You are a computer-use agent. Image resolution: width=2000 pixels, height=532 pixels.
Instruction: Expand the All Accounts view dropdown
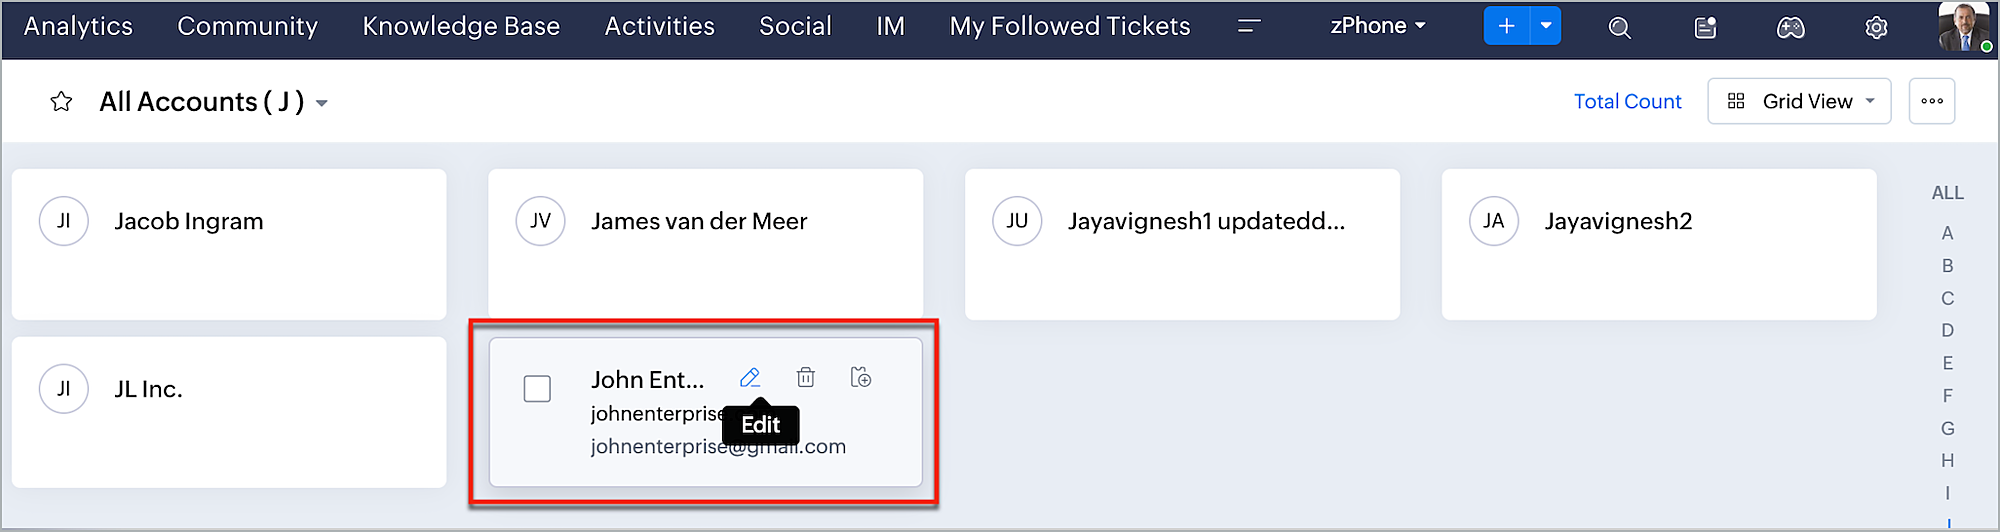tap(322, 103)
